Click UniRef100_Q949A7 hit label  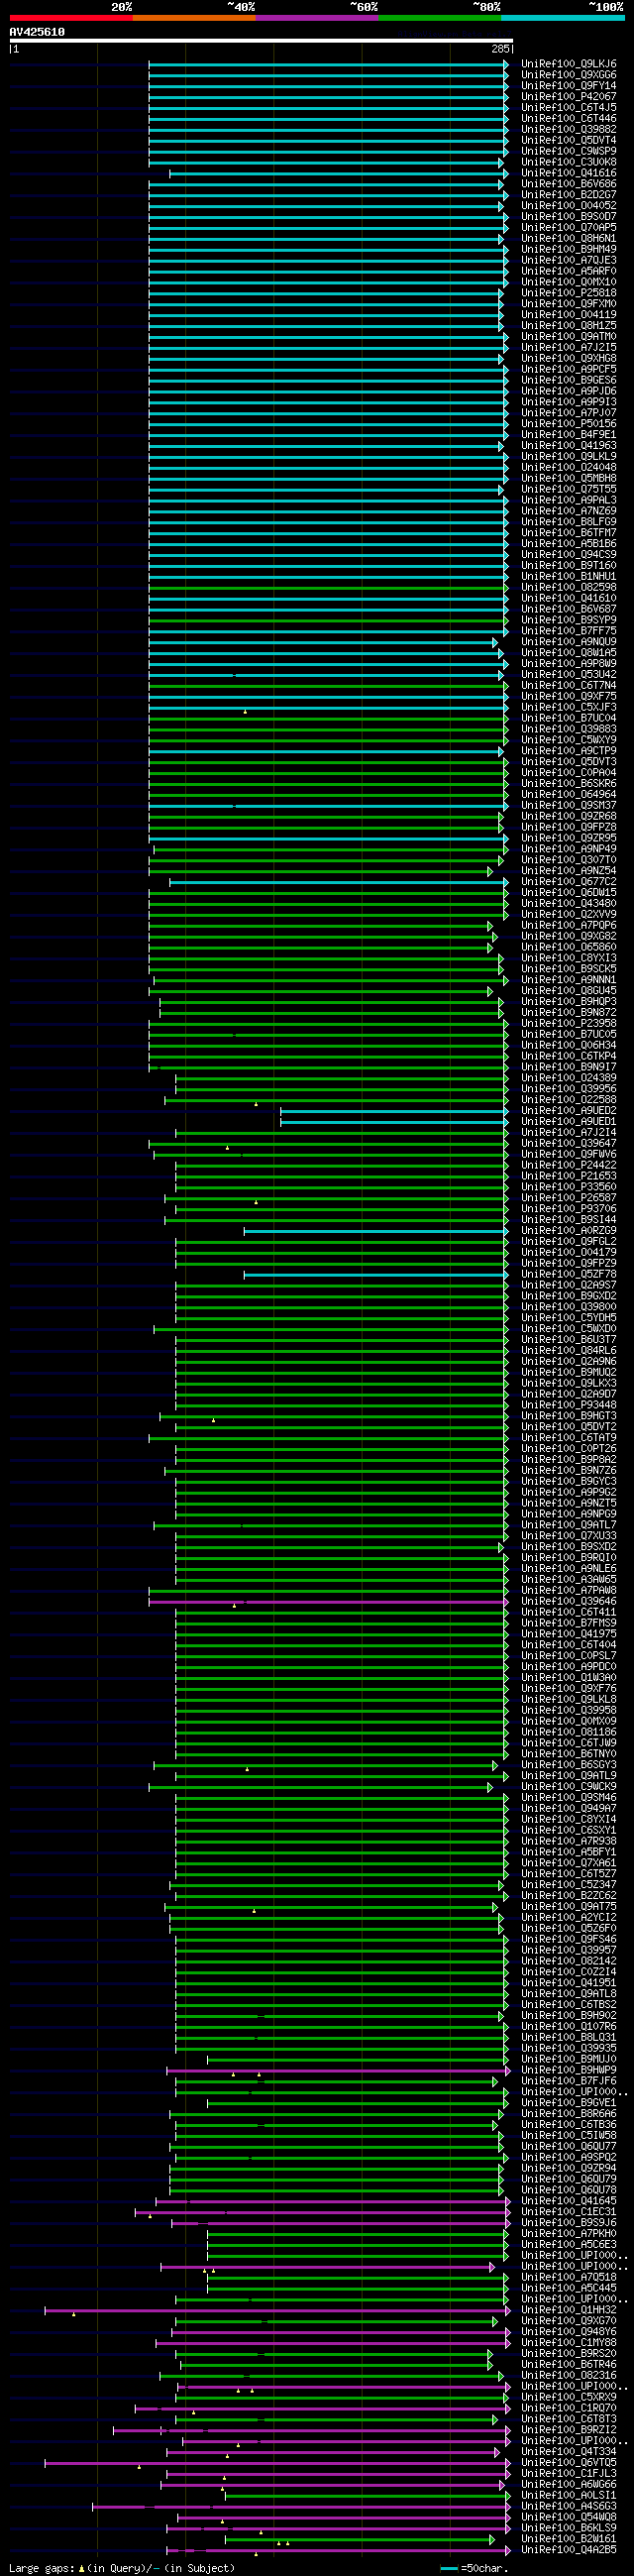click(568, 1809)
